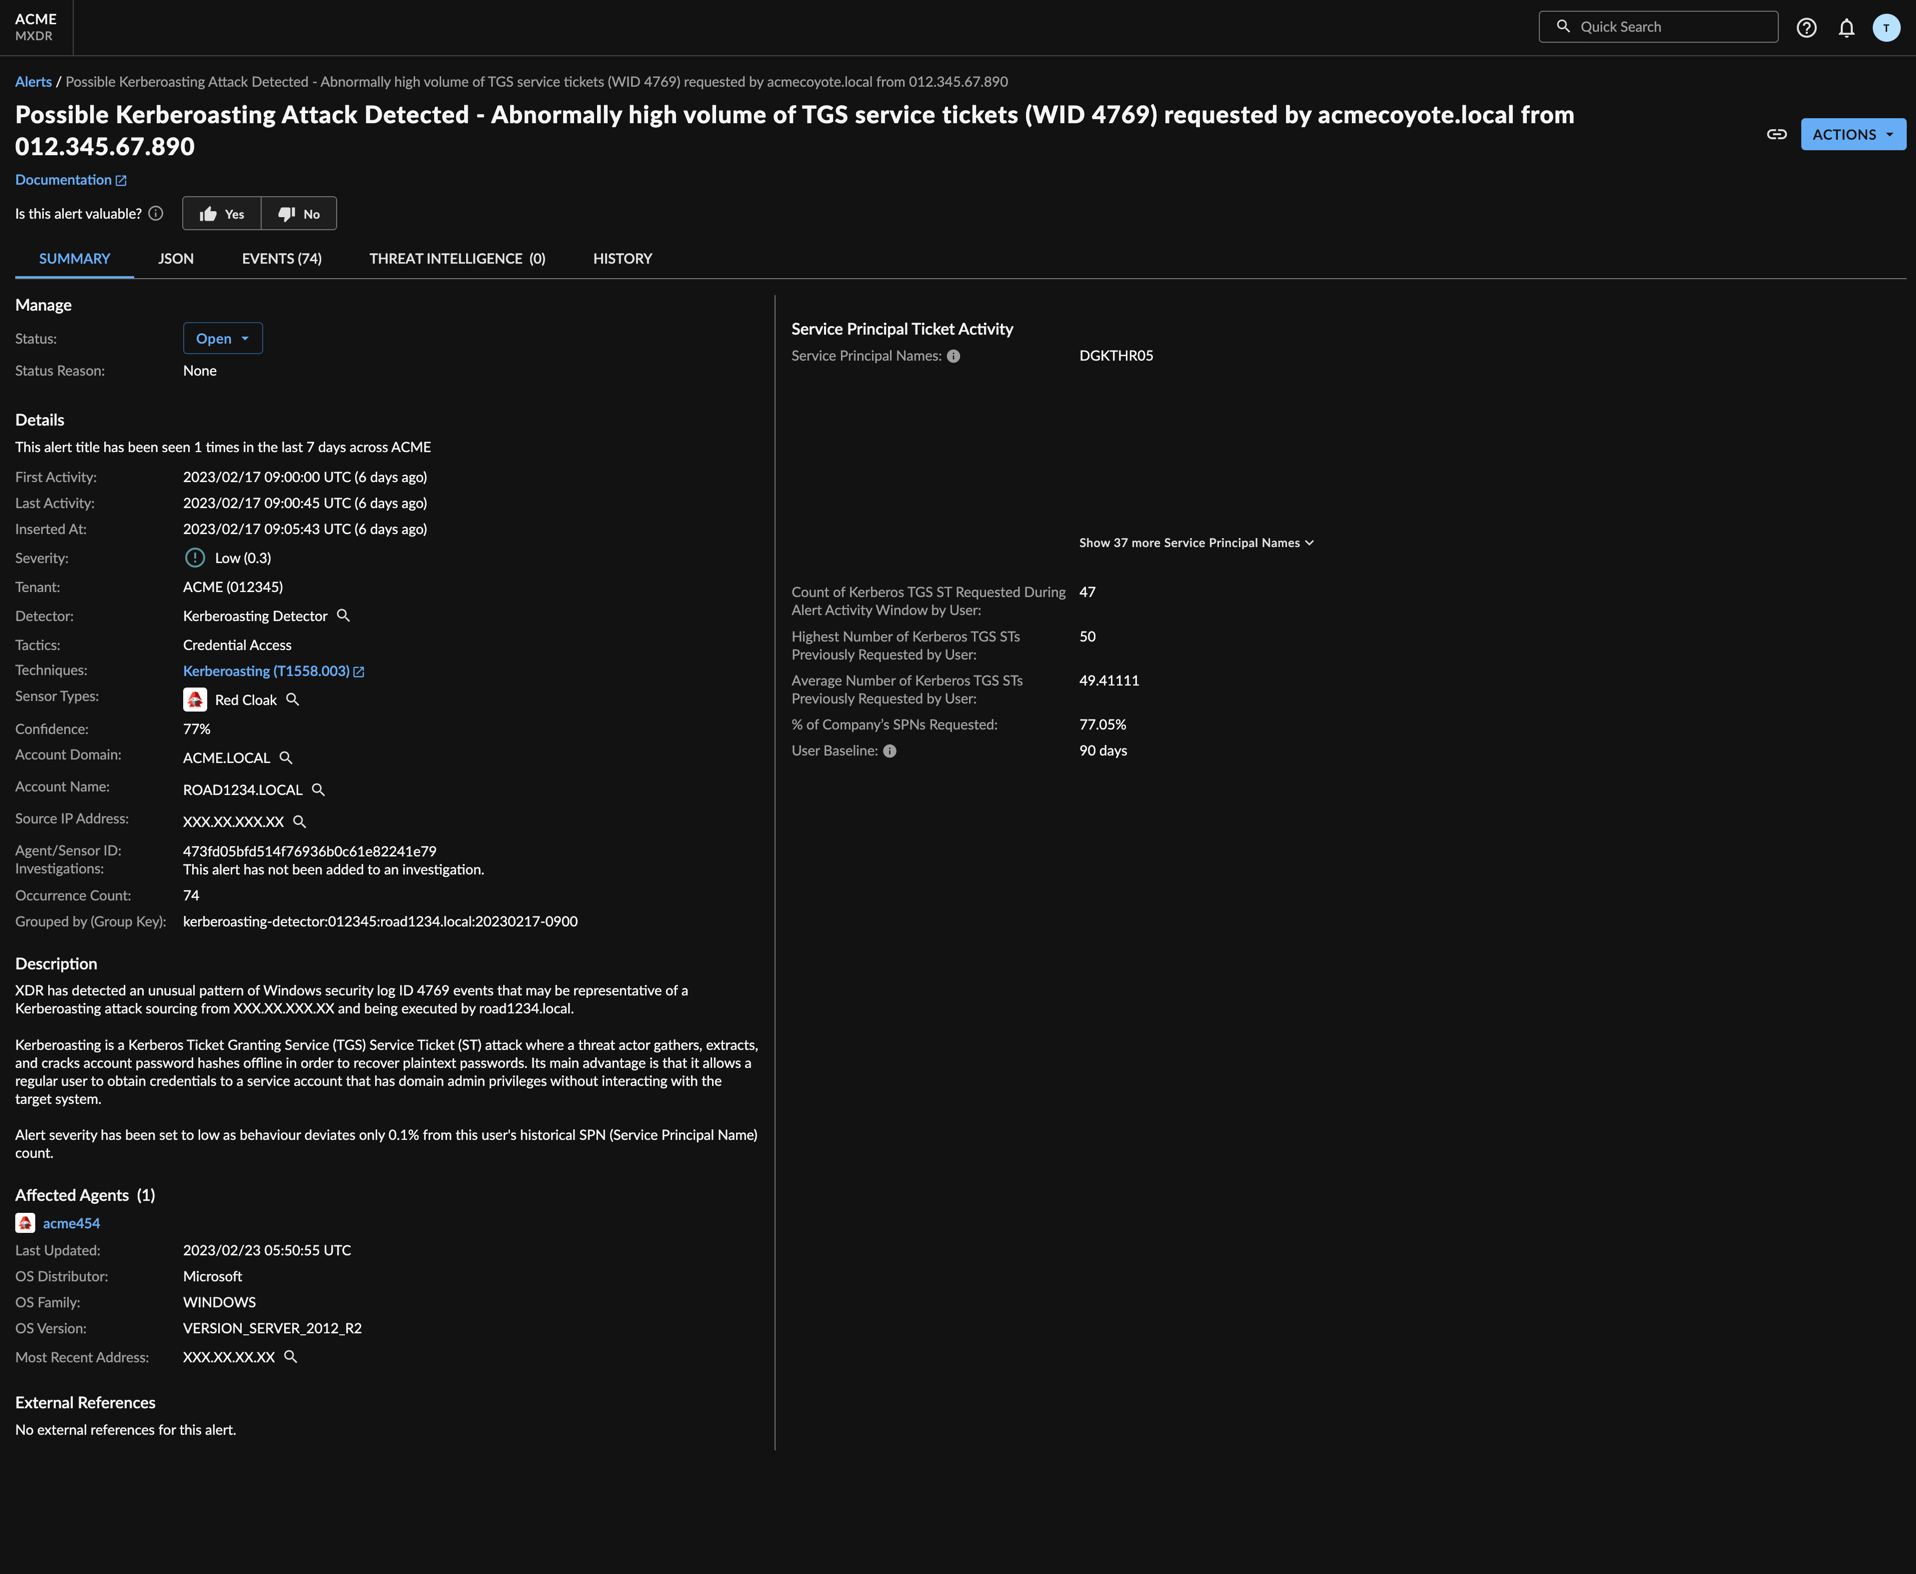Click info icon beside Service Principal Names
Image resolution: width=1916 pixels, height=1574 pixels.
[953, 356]
